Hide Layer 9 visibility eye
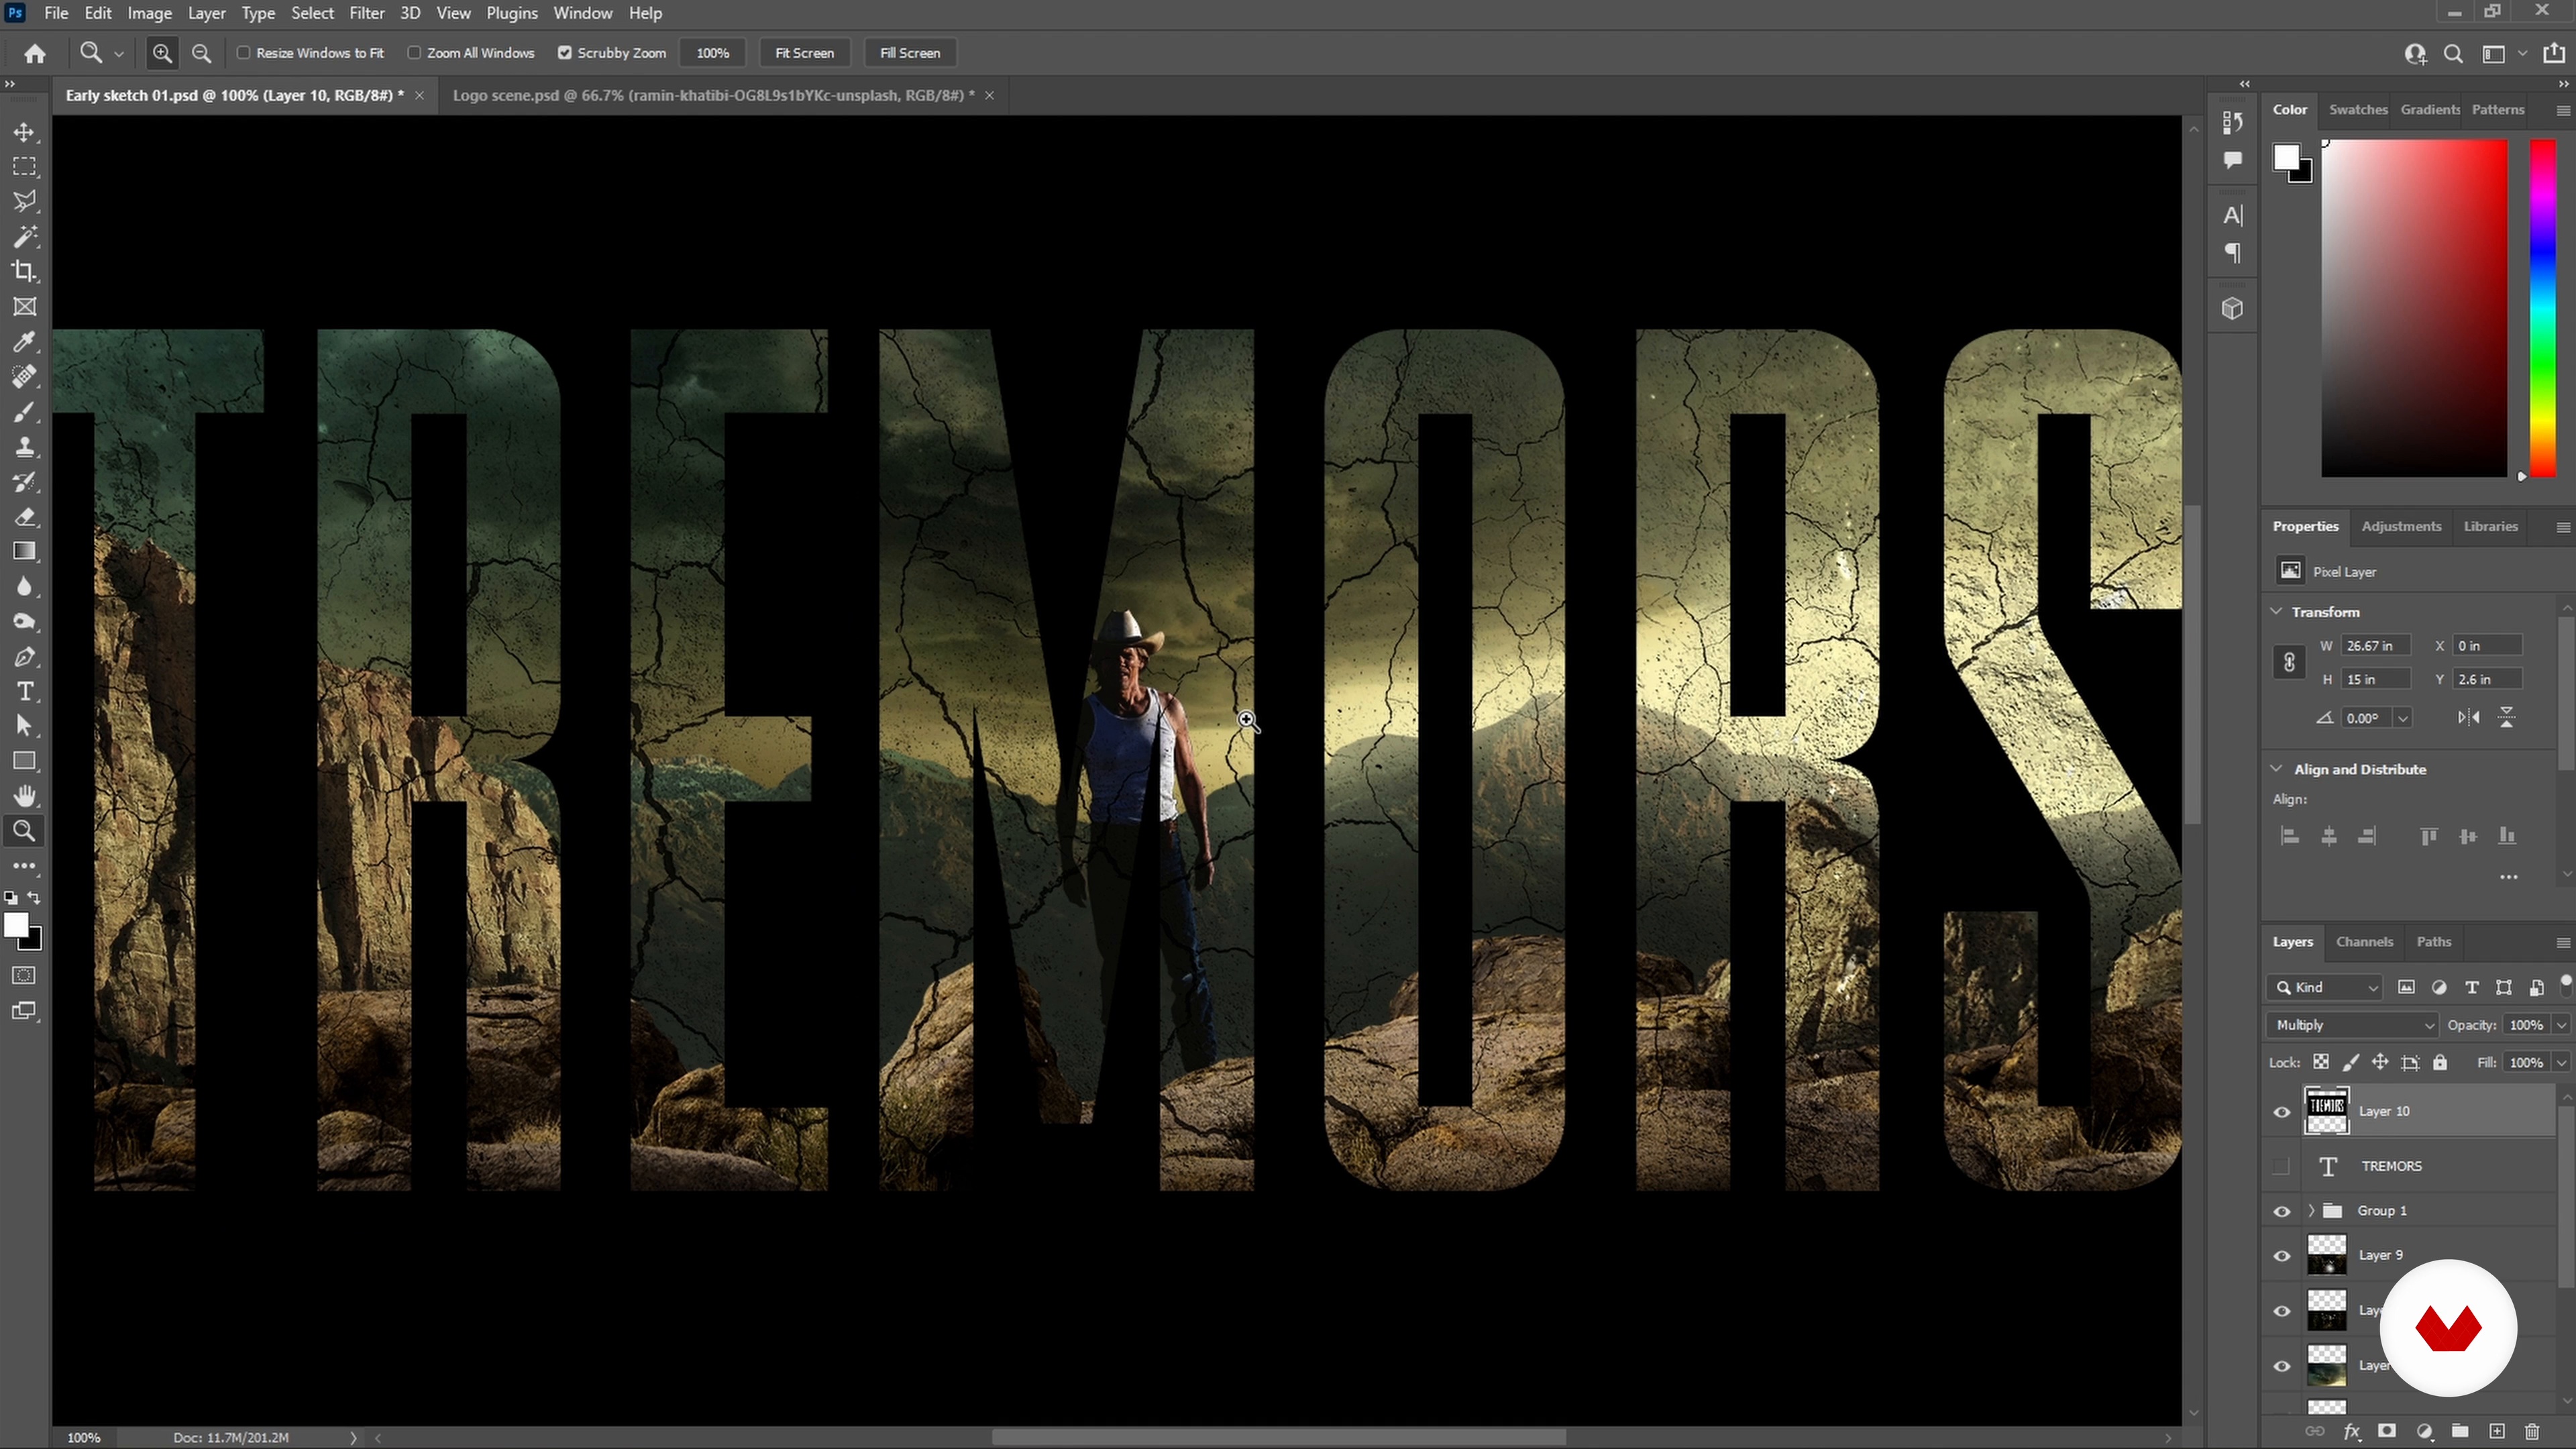 point(2282,1256)
